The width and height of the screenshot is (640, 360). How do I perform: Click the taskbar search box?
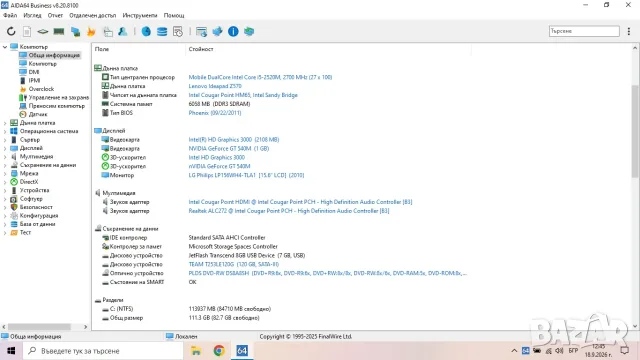(x=103, y=351)
